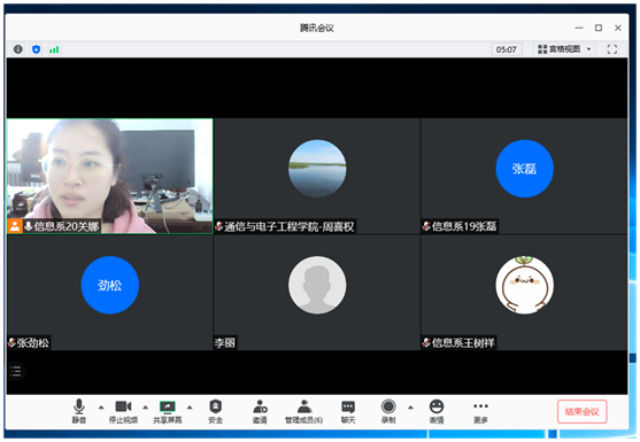Screen dimensions: 640x442
Task: Expand the audio options arrow beside mute
Action: pos(100,407)
